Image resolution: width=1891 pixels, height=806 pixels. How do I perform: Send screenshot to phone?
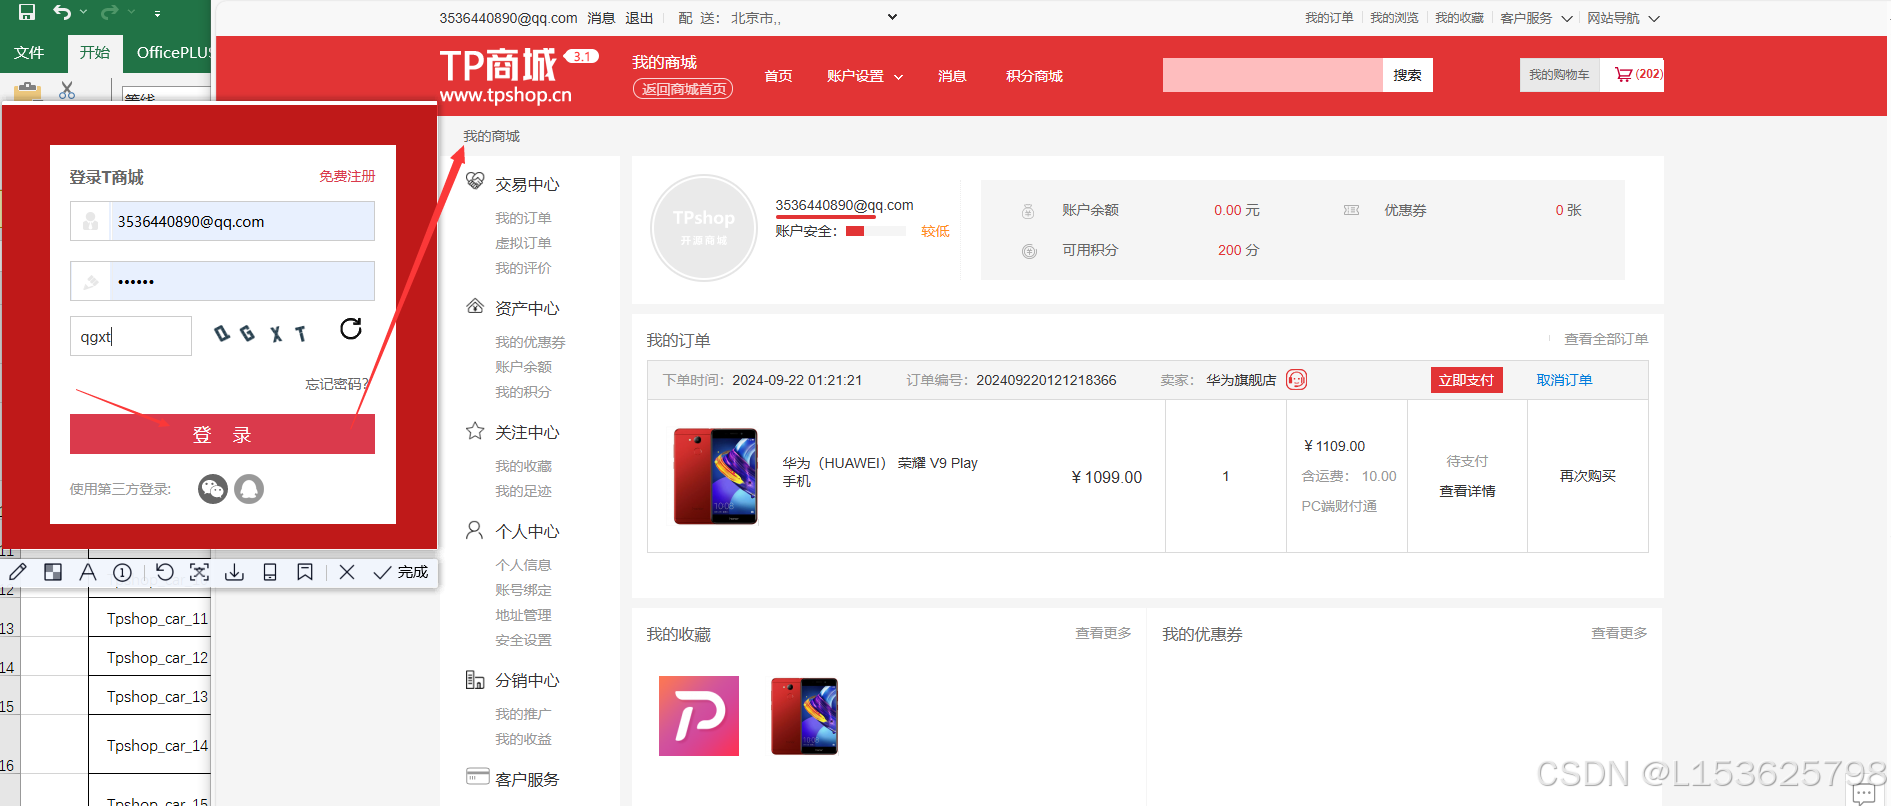269,572
